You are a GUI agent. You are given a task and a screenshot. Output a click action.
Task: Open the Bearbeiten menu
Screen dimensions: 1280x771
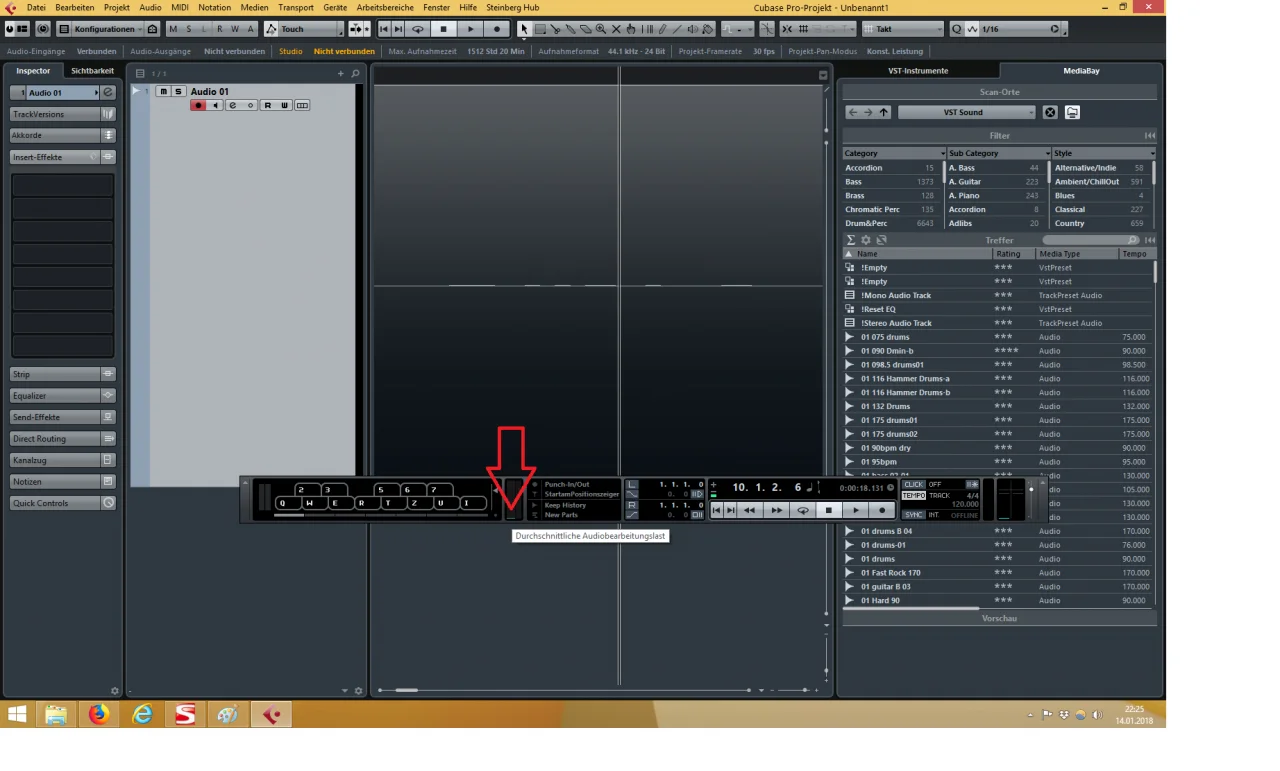(x=75, y=7)
